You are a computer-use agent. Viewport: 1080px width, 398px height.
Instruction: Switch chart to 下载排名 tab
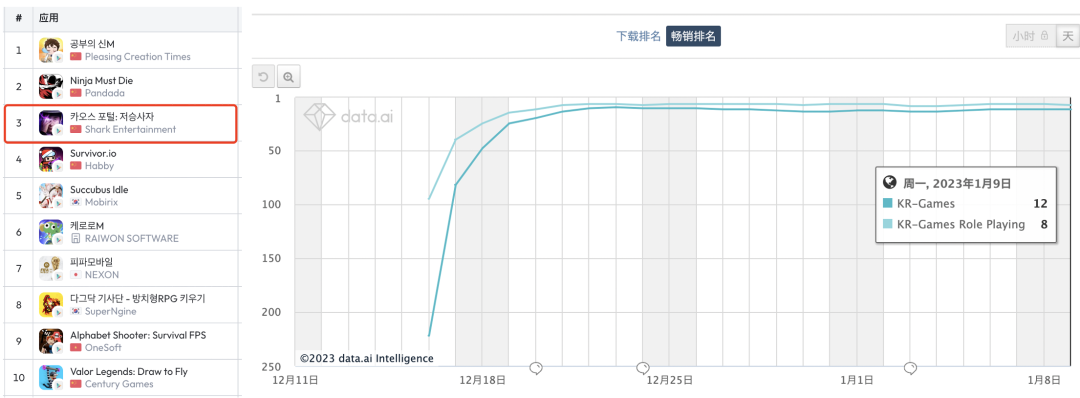click(x=638, y=36)
